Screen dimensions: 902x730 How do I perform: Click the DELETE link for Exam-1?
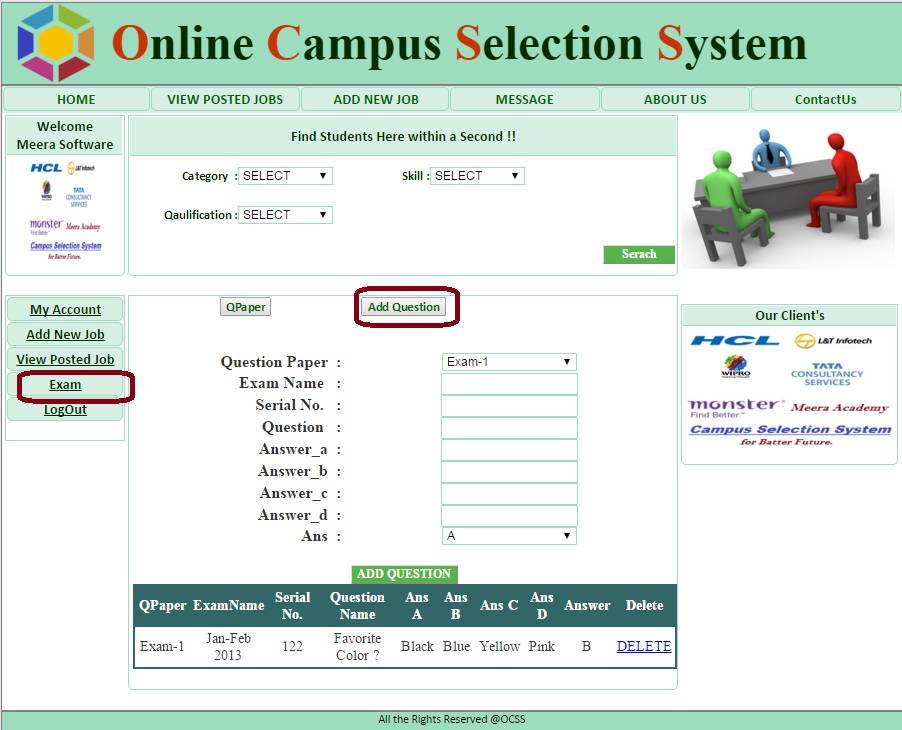[643, 646]
